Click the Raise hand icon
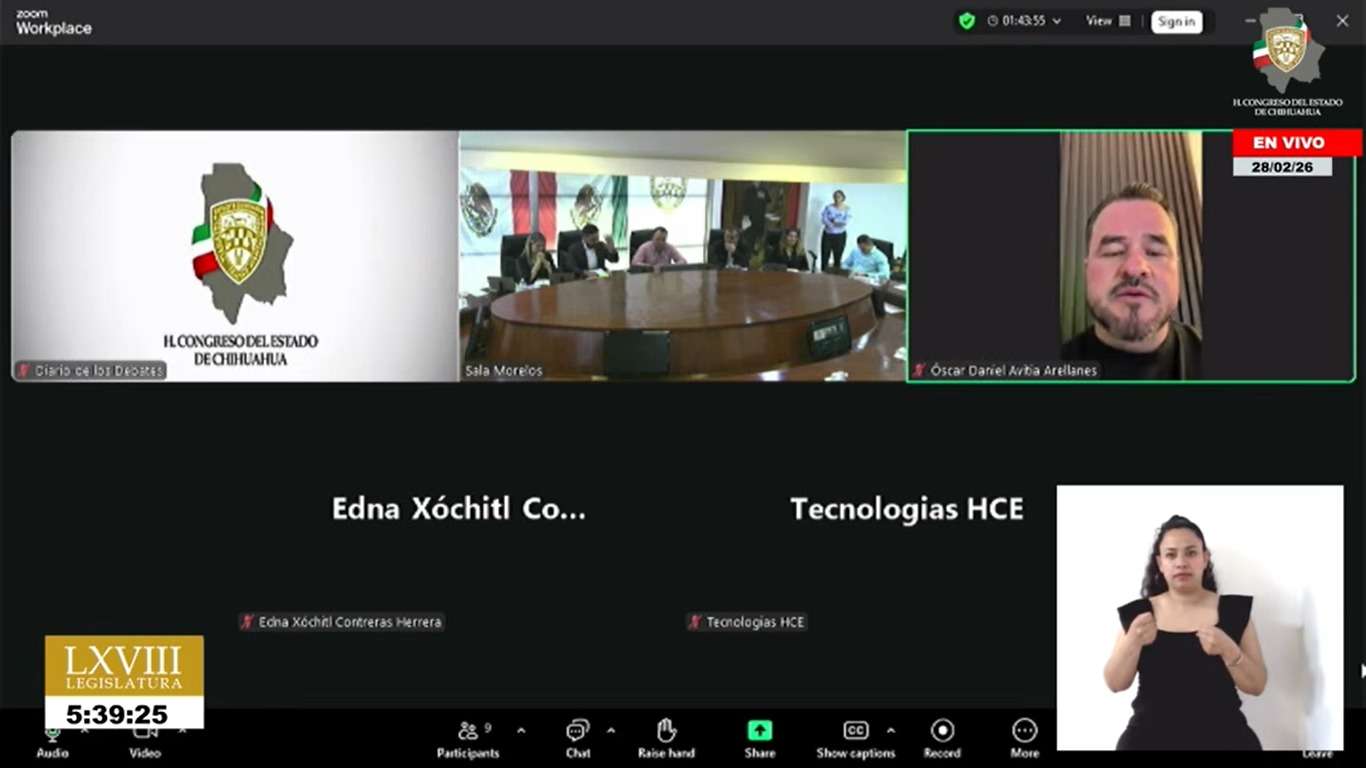 pyautogui.click(x=666, y=738)
